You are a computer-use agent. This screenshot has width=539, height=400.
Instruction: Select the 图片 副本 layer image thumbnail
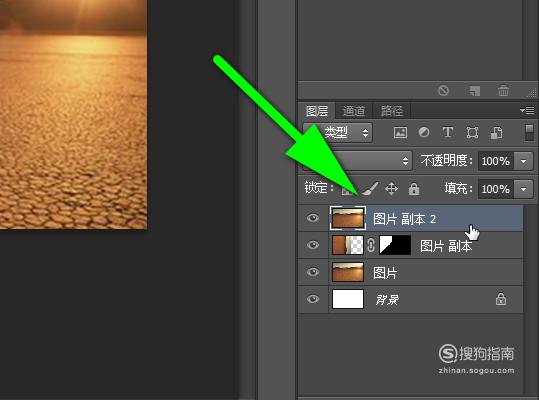[x=348, y=245]
